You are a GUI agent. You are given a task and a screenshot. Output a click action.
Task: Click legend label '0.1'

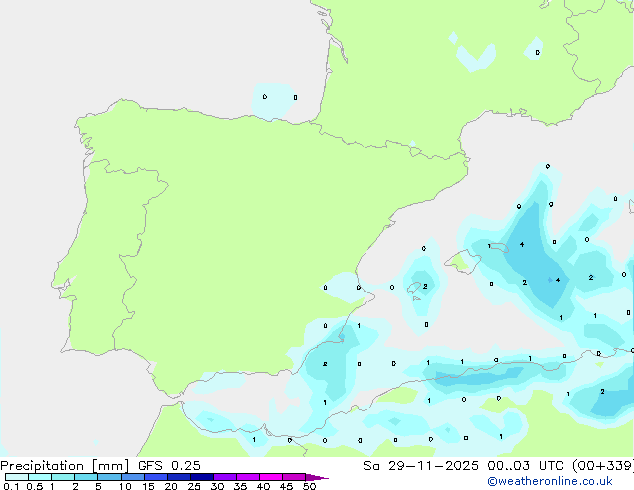tap(11, 486)
